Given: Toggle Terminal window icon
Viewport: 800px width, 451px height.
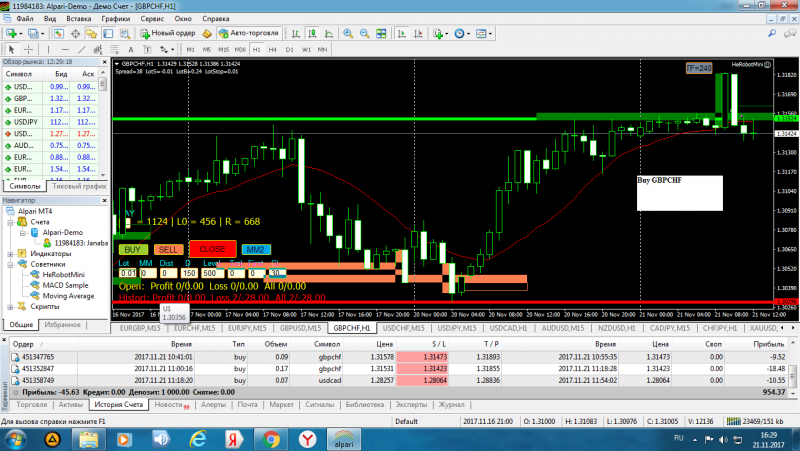Looking at the screenshot, I should click(x=108, y=34).
